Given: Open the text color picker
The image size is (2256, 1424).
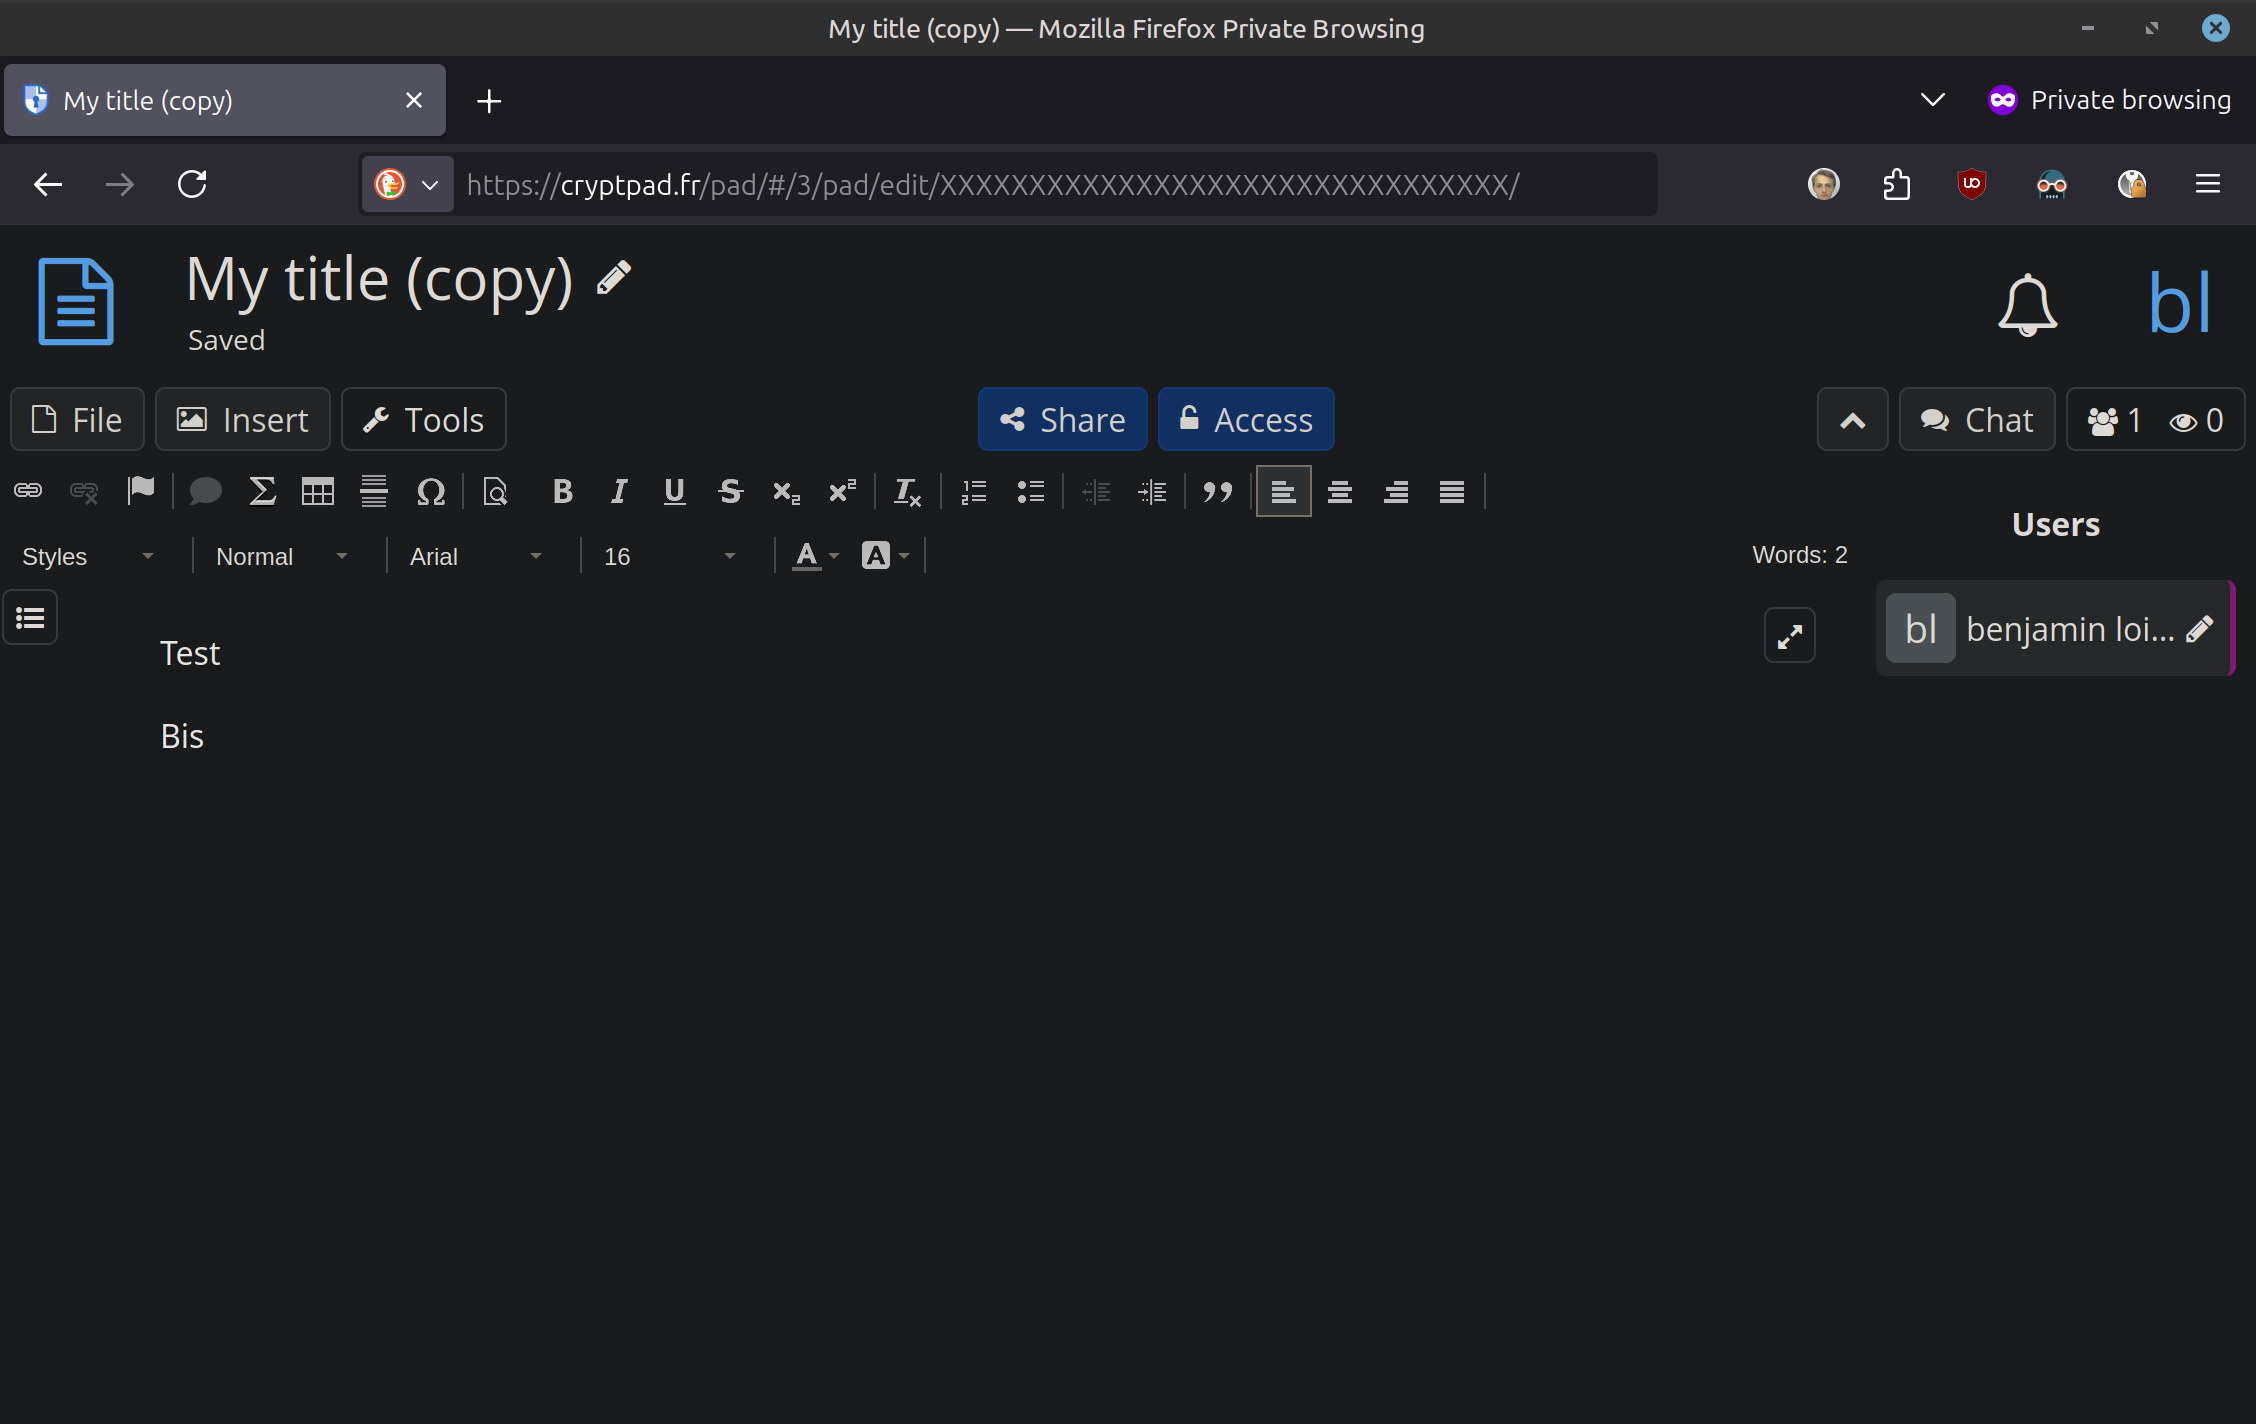Looking at the screenshot, I should coord(815,556).
